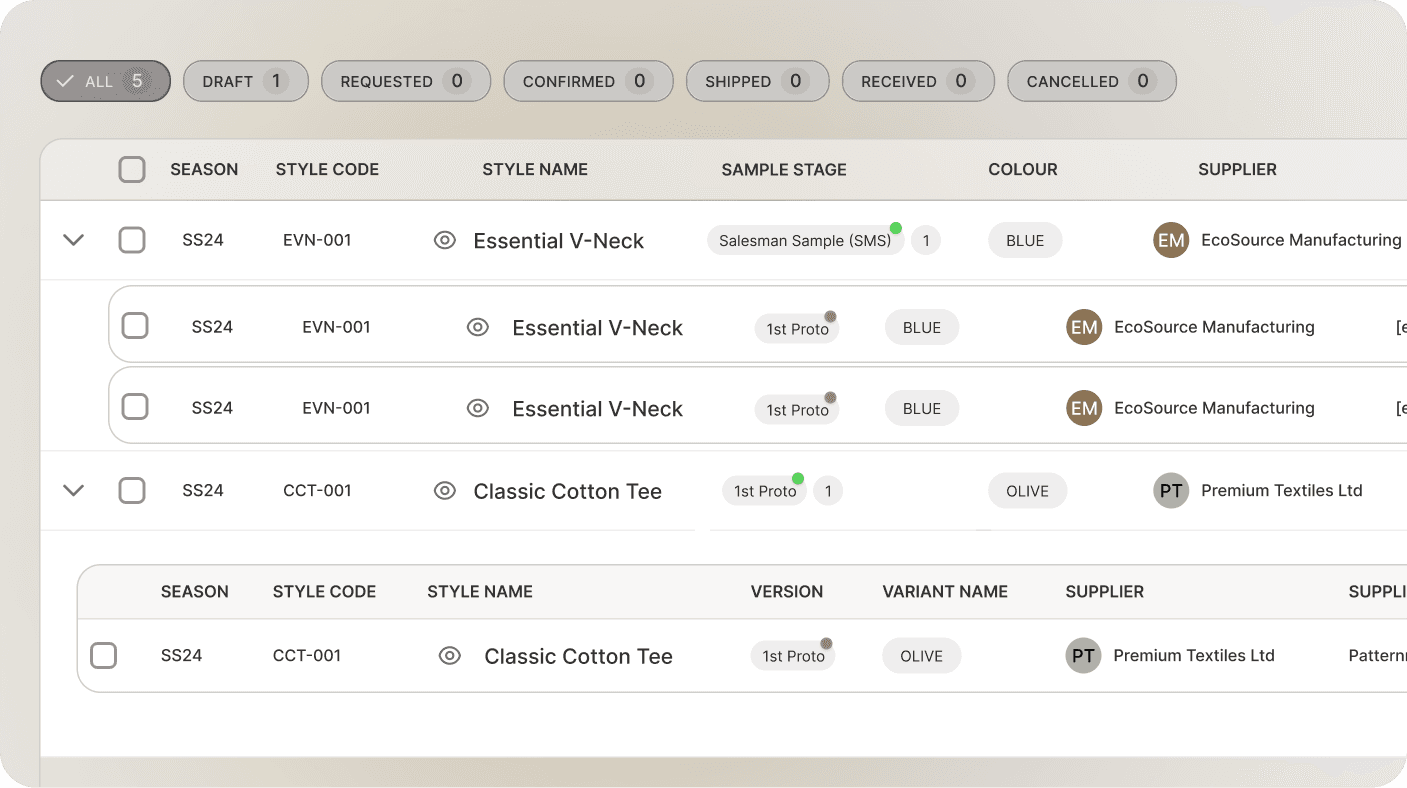
Task: Click the PT avatar on Classic Cotton Tee parent row
Action: pos(1171,491)
